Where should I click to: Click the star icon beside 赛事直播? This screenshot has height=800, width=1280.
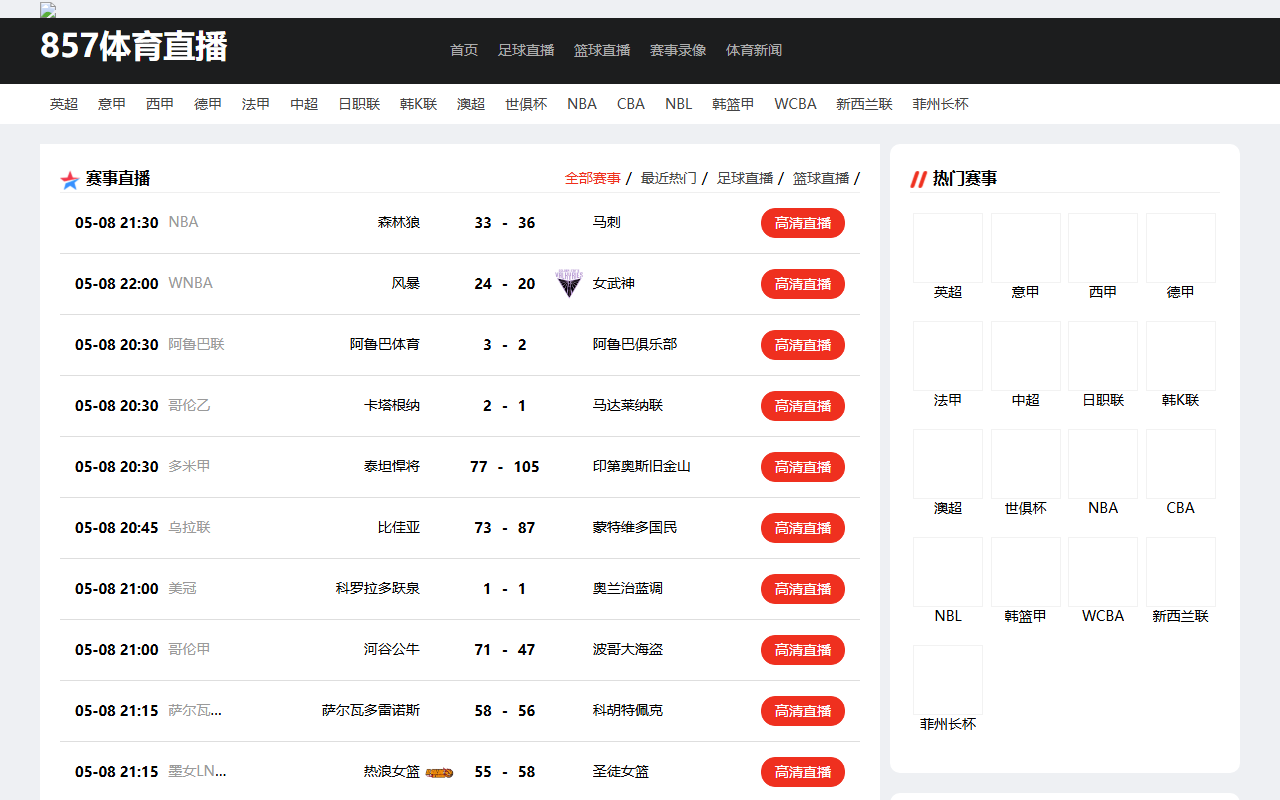(x=70, y=180)
